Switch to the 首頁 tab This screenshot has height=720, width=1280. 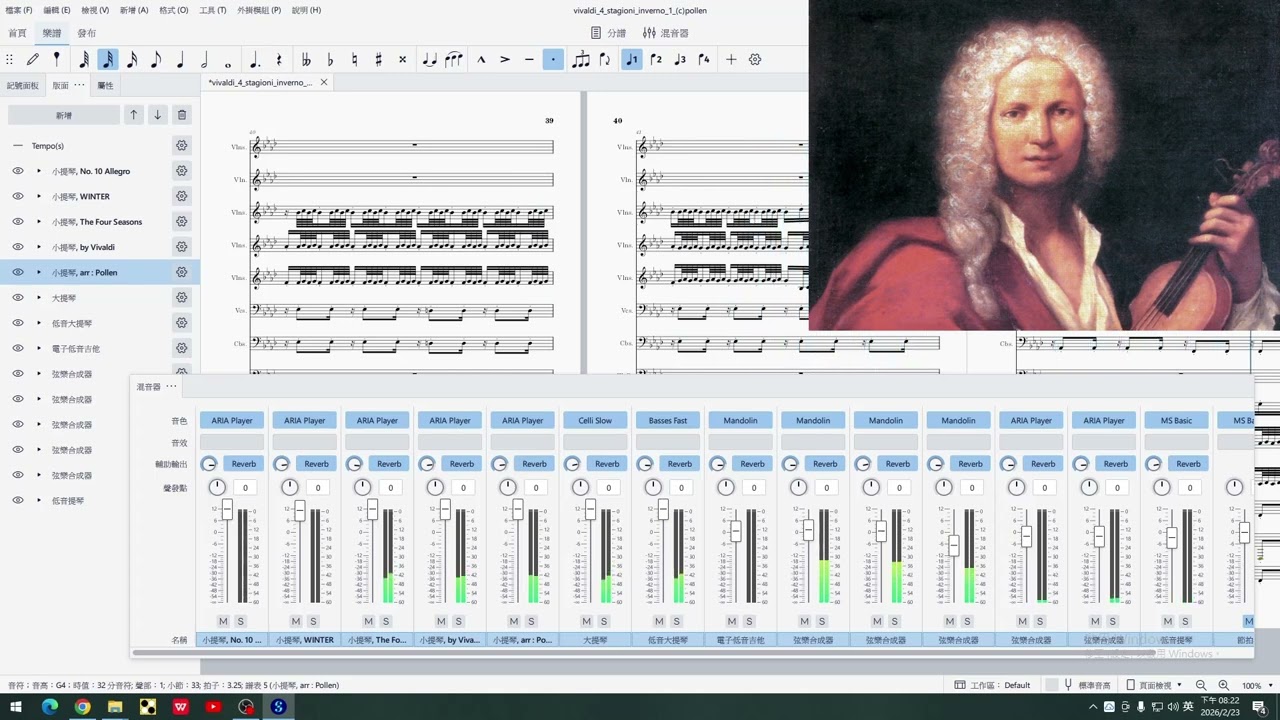tap(17, 33)
